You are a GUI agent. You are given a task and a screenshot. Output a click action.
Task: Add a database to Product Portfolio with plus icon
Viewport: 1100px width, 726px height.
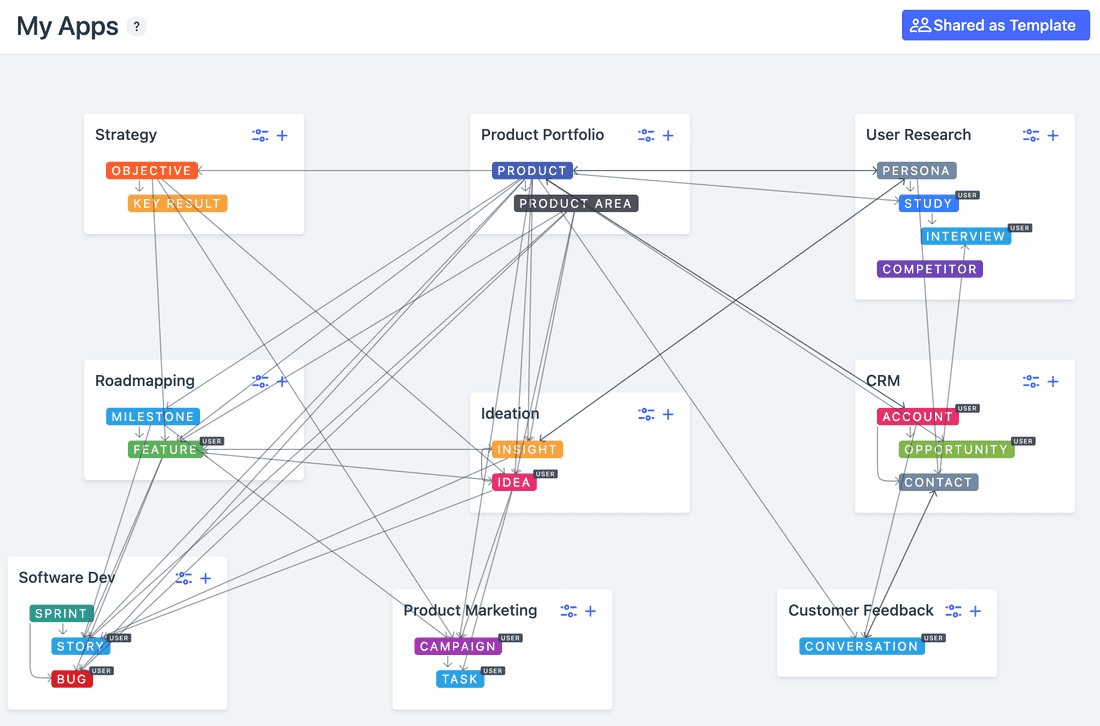tap(668, 135)
